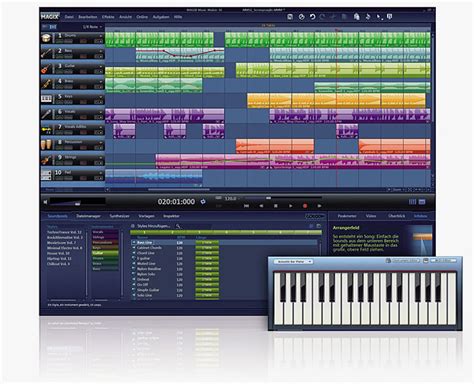Start playback with the Play button
Image resolution: width=474 pixels, height=384 pixels.
tap(290, 206)
